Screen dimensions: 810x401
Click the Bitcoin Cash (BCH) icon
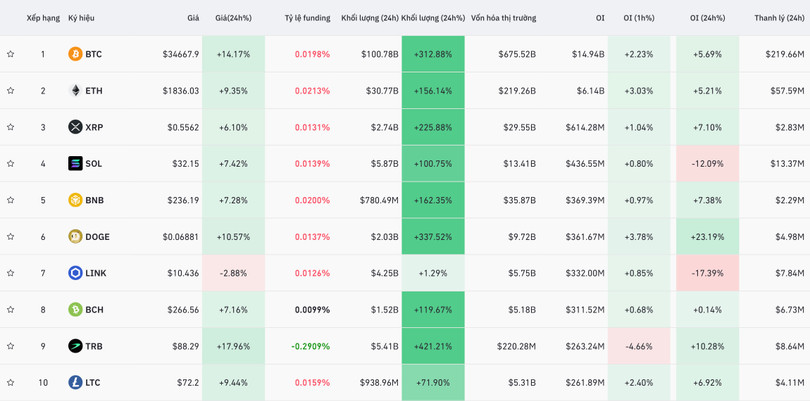75,310
